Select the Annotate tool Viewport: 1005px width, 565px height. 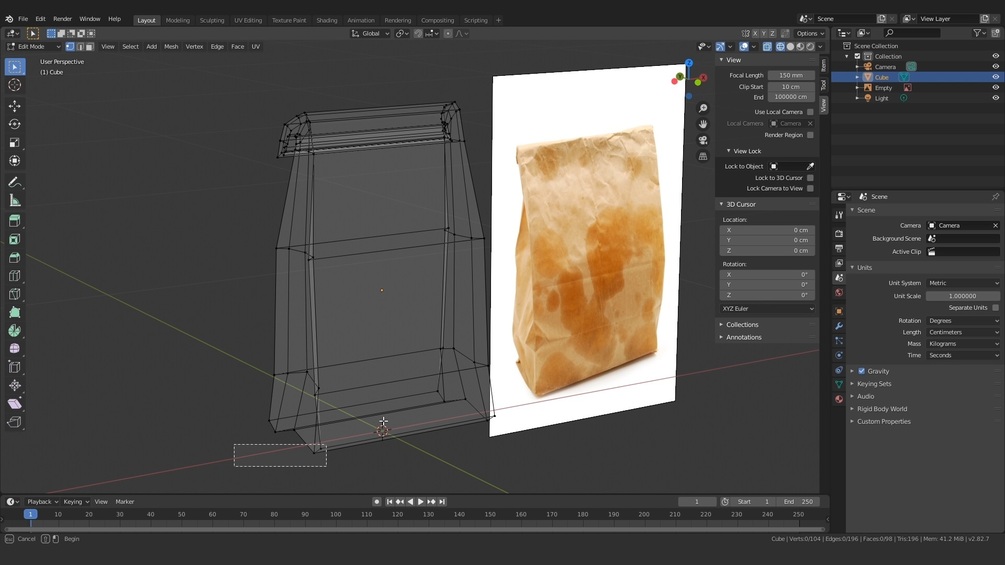[14, 183]
